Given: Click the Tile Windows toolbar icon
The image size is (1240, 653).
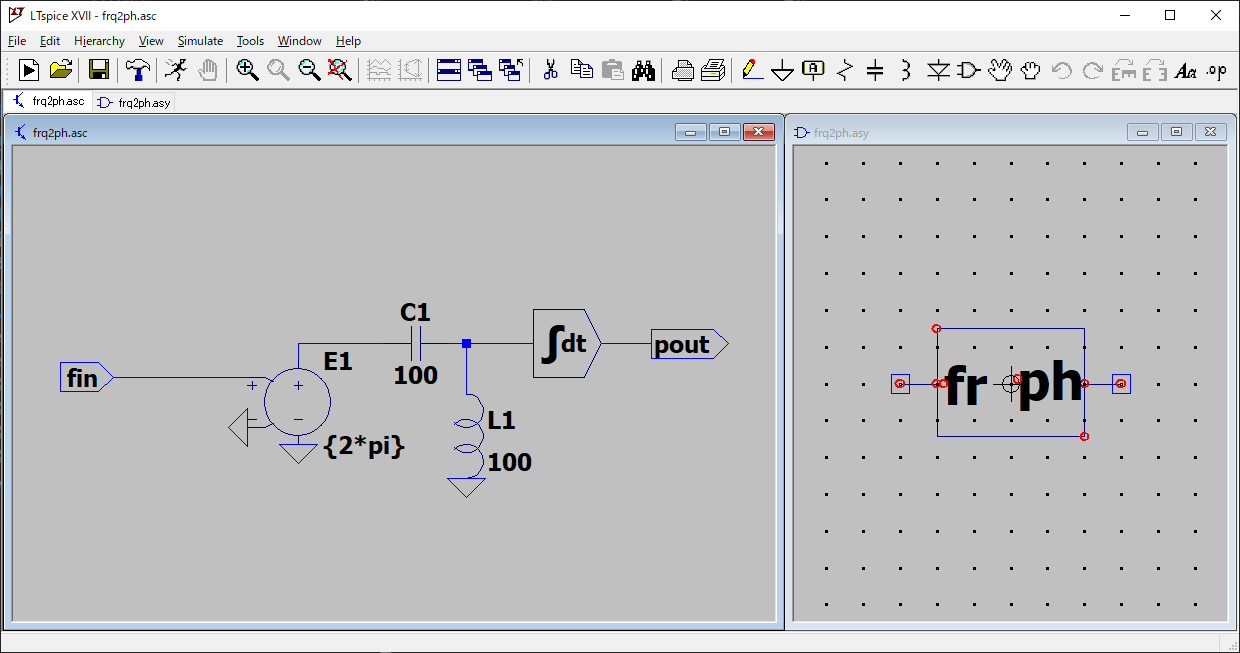Looking at the screenshot, I should (449, 70).
